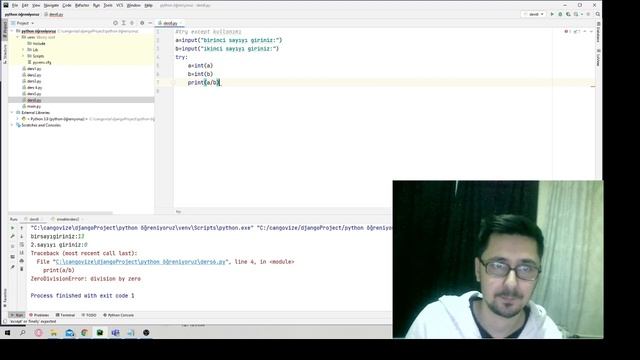Collapse External Libraries node
Image resolution: width=640 pixels, height=360 pixels.
(x=12, y=113)
